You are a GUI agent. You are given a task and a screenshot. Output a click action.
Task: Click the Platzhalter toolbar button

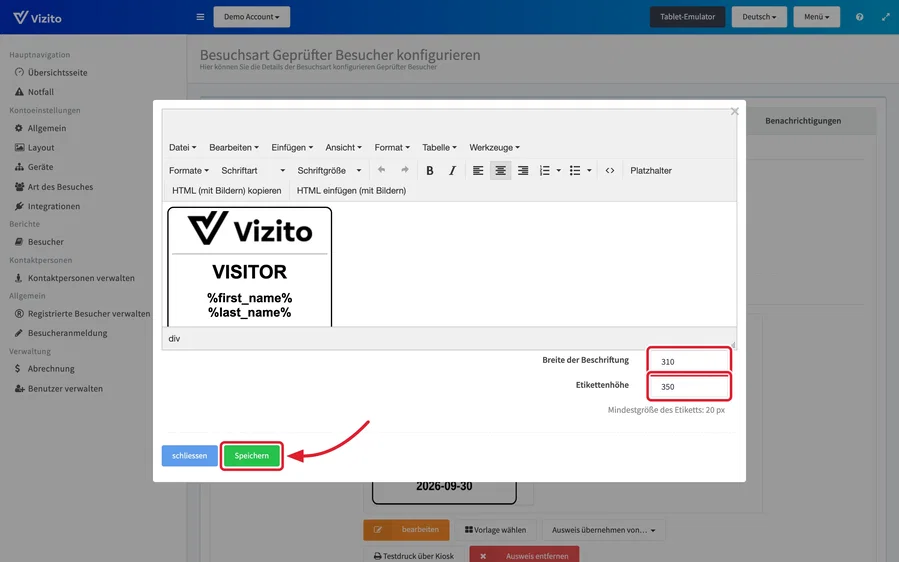[651, 170]
